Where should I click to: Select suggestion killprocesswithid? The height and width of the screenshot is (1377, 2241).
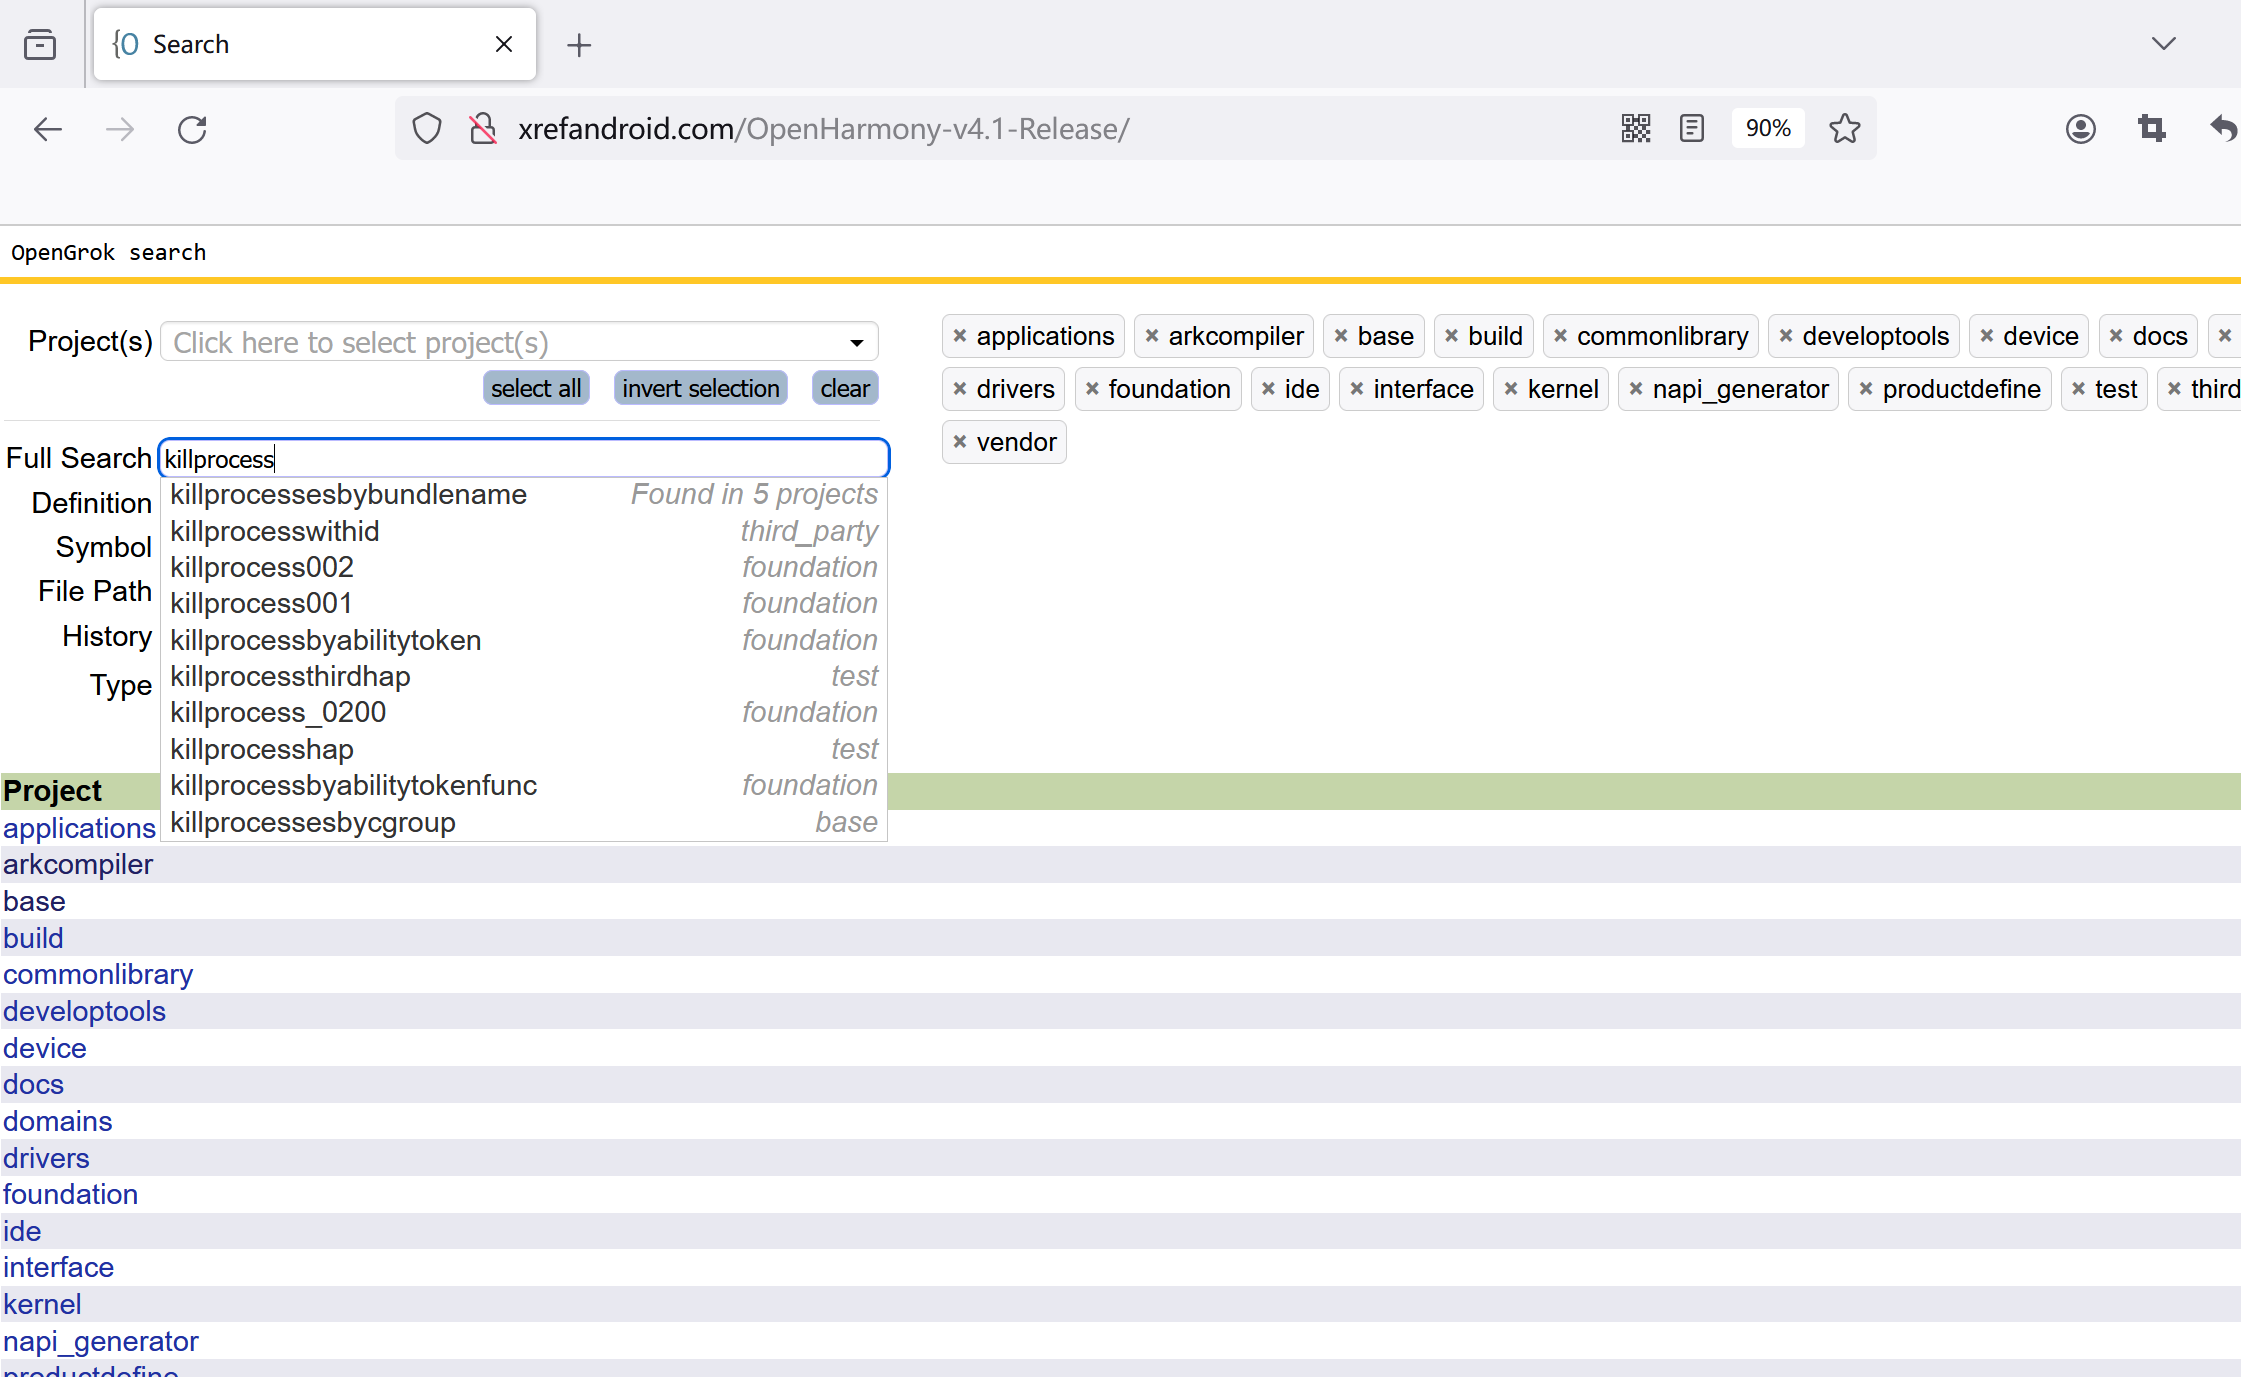[x=524, y=531]
